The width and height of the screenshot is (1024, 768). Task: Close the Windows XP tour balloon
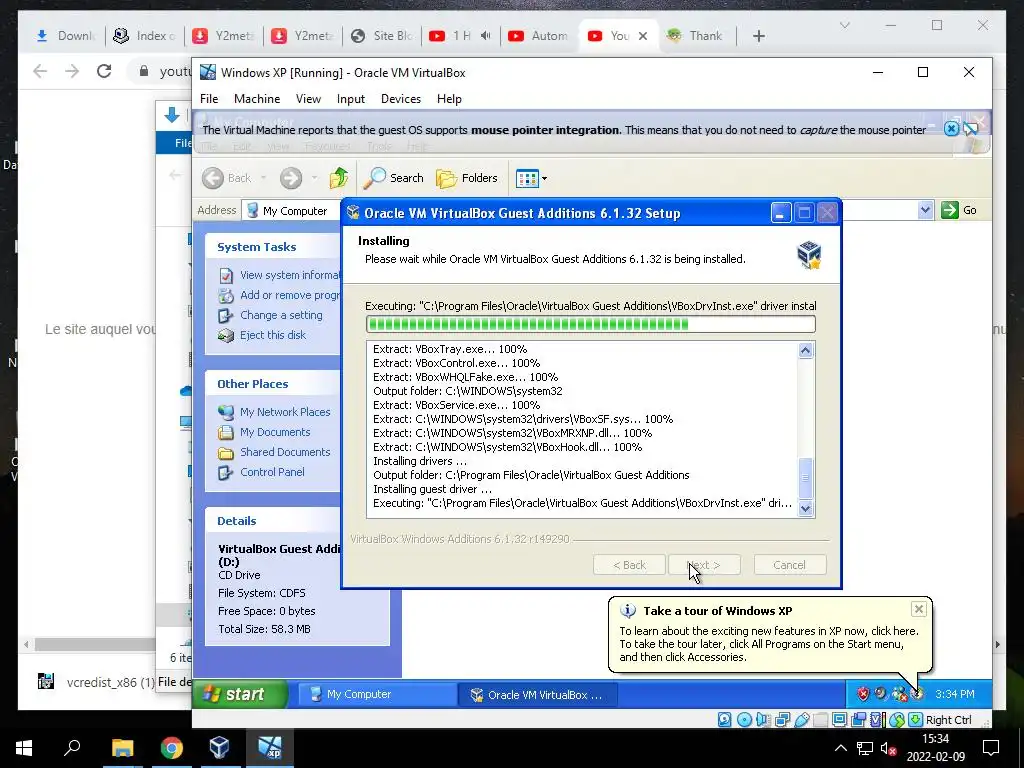click(918, 609)
